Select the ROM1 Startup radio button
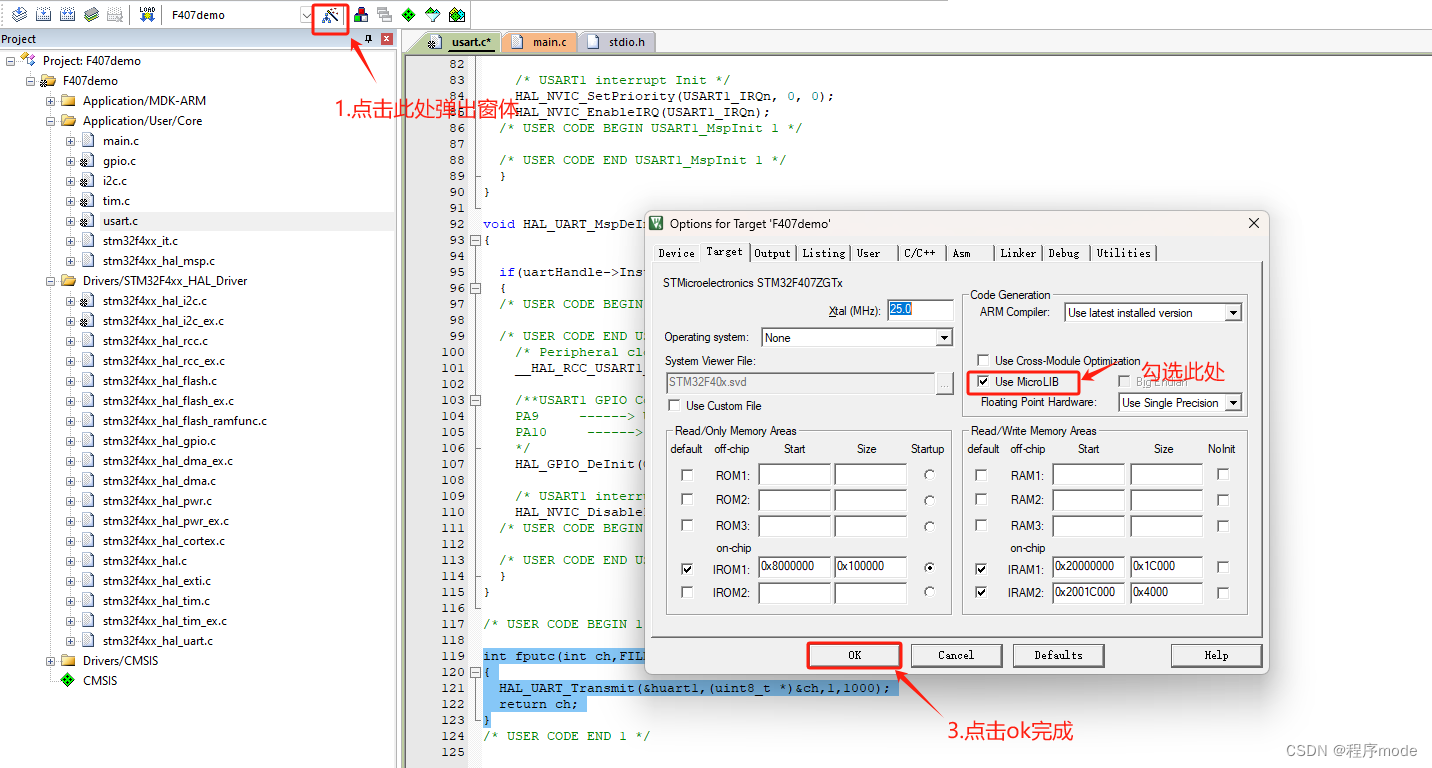This screenshot has width=1432, height=768. [x=930, y=475]
